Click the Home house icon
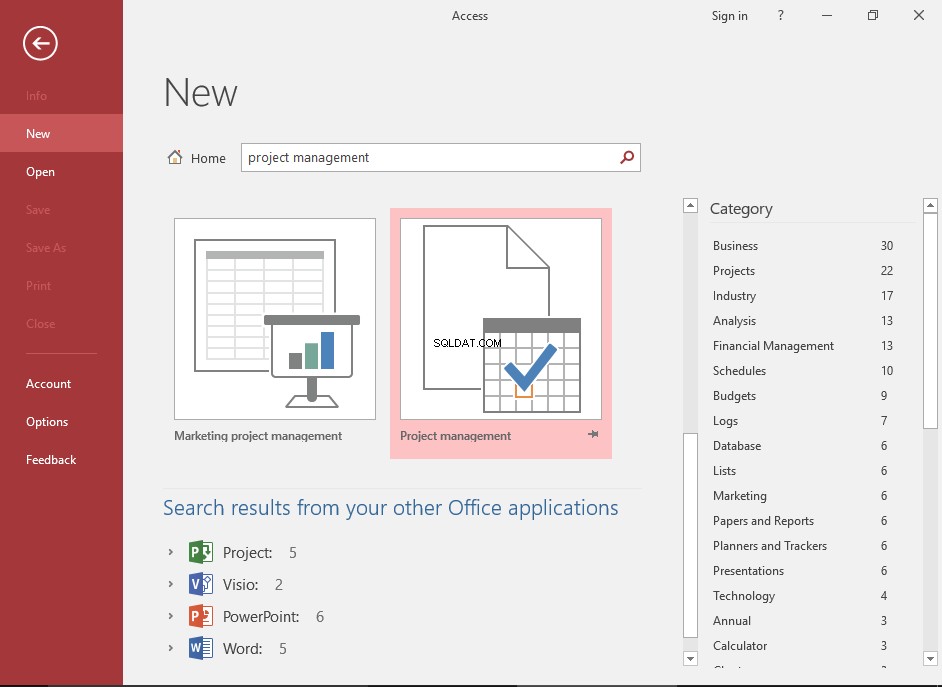This screenshot has width=942, height=687. click(x=175, y=157)
